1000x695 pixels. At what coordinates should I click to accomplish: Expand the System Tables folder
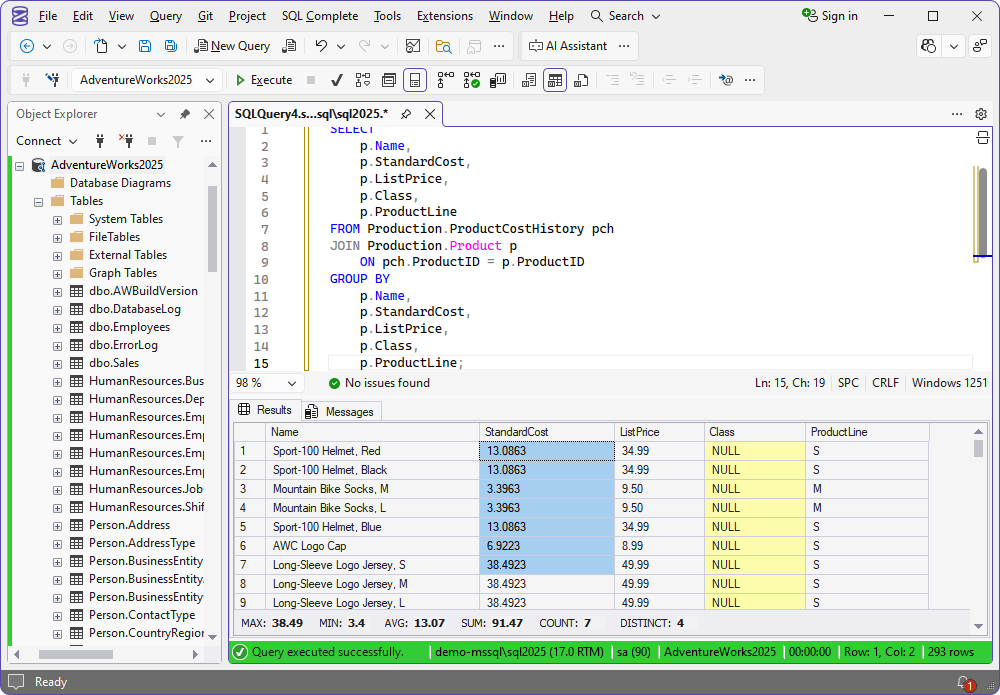[x=58, y=219]
